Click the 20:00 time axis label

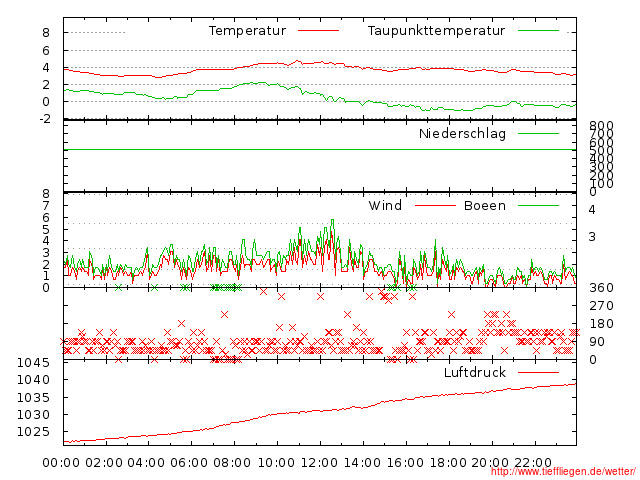pyautogui.click(x=490, y=463)
